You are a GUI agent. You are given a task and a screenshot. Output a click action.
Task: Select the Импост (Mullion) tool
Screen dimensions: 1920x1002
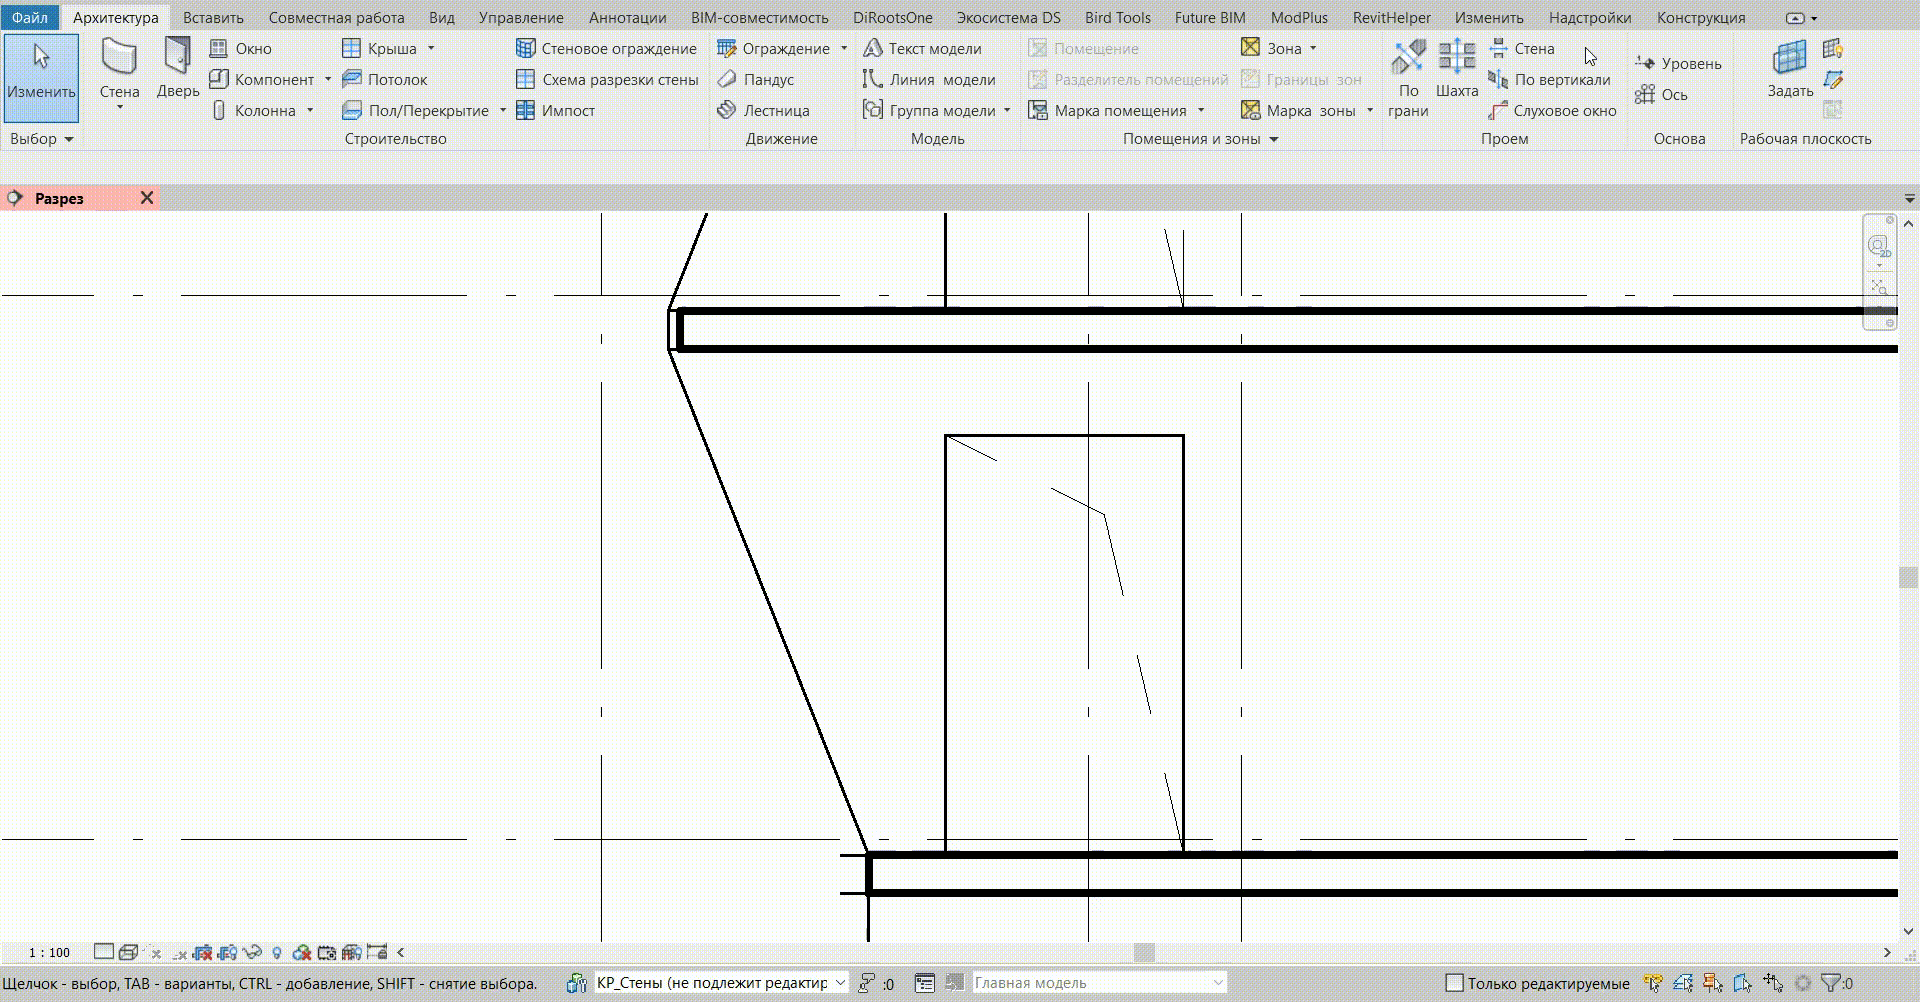556,110
